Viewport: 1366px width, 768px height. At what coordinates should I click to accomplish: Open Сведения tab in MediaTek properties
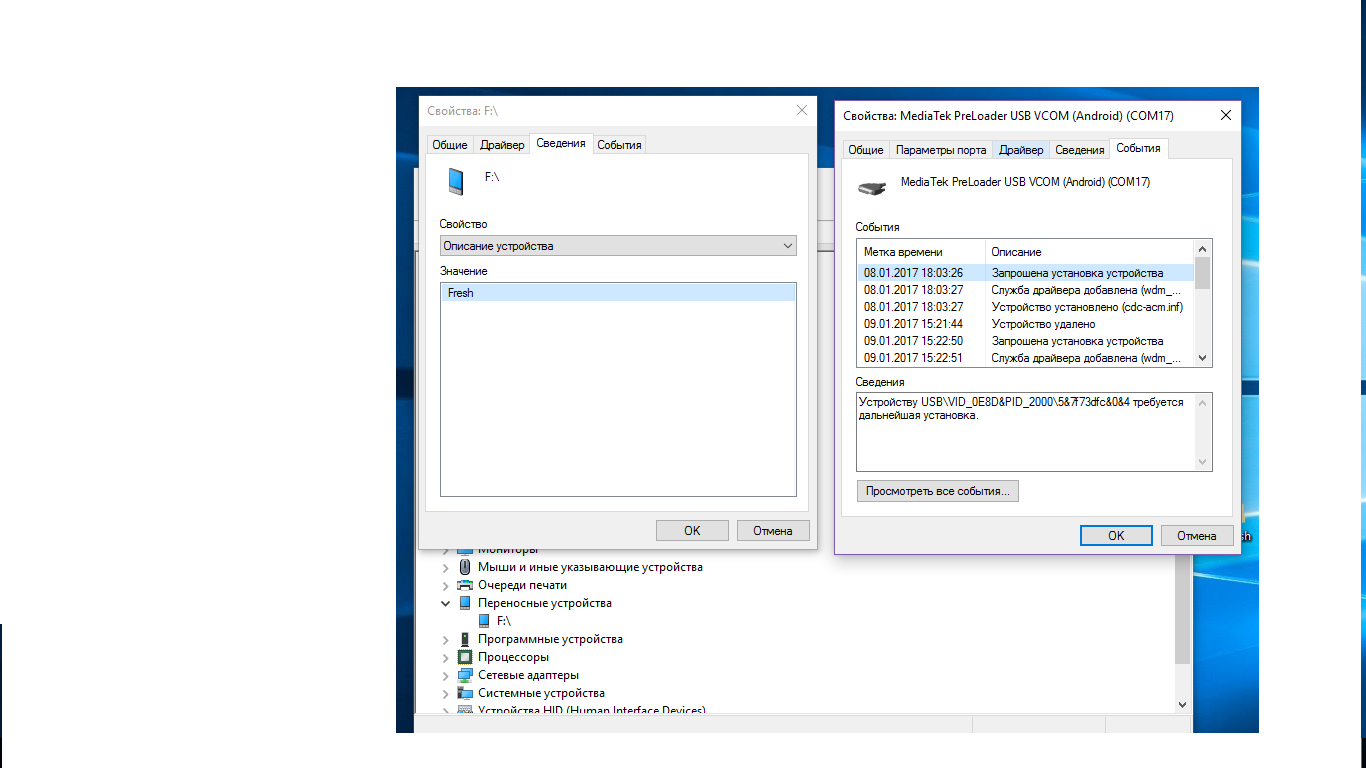(x=1080, y=150)
